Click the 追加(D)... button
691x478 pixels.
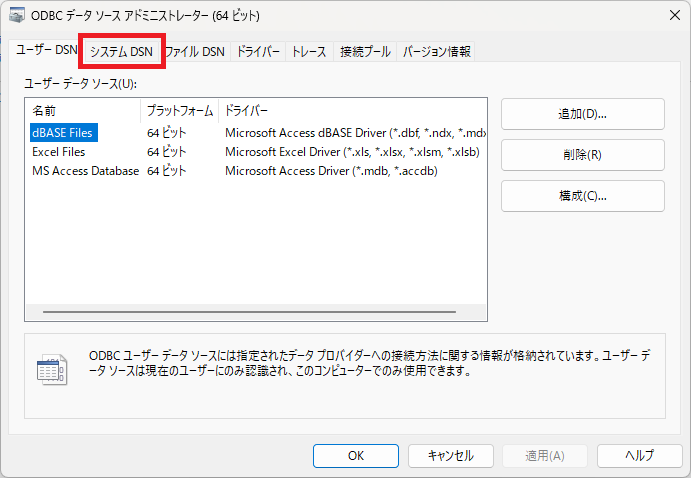pos(583,114)
